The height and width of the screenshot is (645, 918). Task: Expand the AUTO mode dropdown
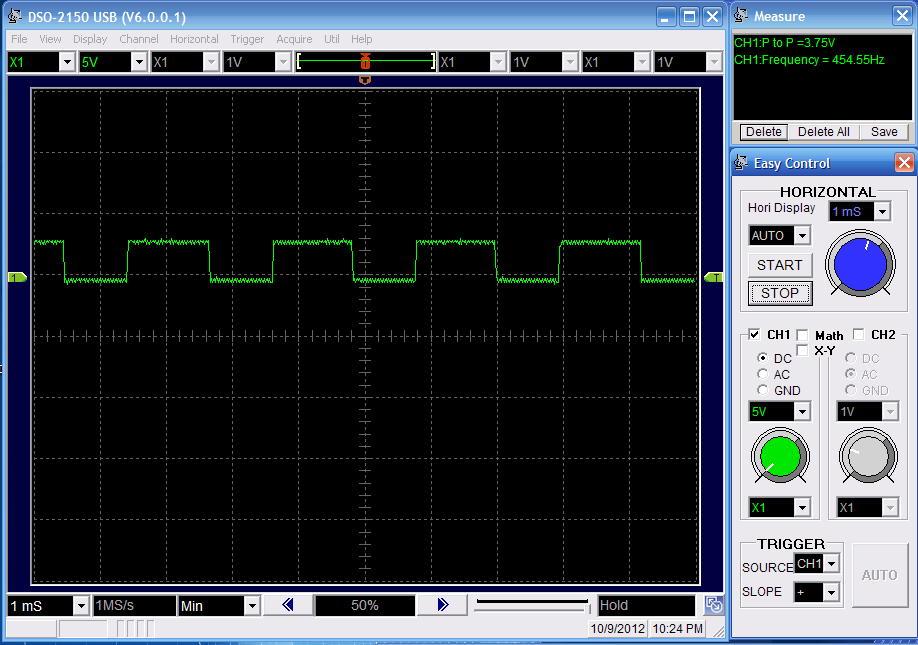(801, 236)
